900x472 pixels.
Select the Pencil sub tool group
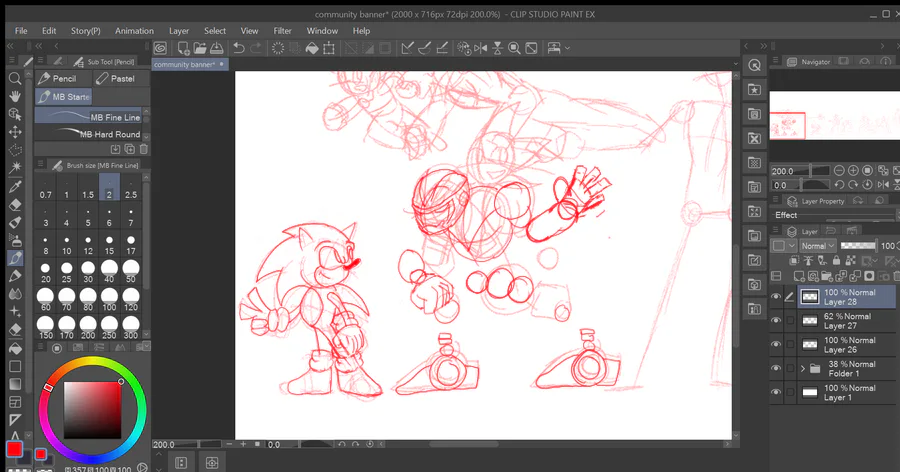click(63, 79)
